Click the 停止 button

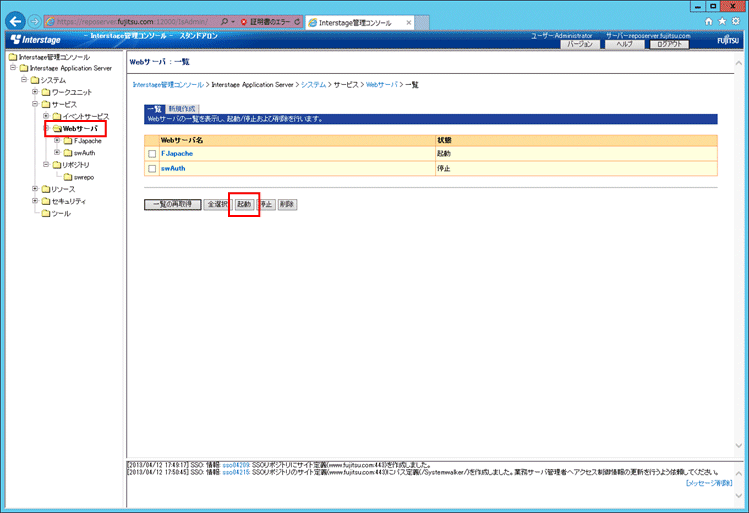click(266, 204)
